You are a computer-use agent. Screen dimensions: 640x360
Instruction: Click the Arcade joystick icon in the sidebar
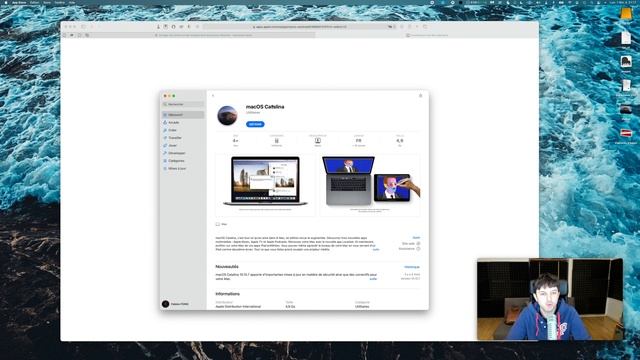pos(165,122)
